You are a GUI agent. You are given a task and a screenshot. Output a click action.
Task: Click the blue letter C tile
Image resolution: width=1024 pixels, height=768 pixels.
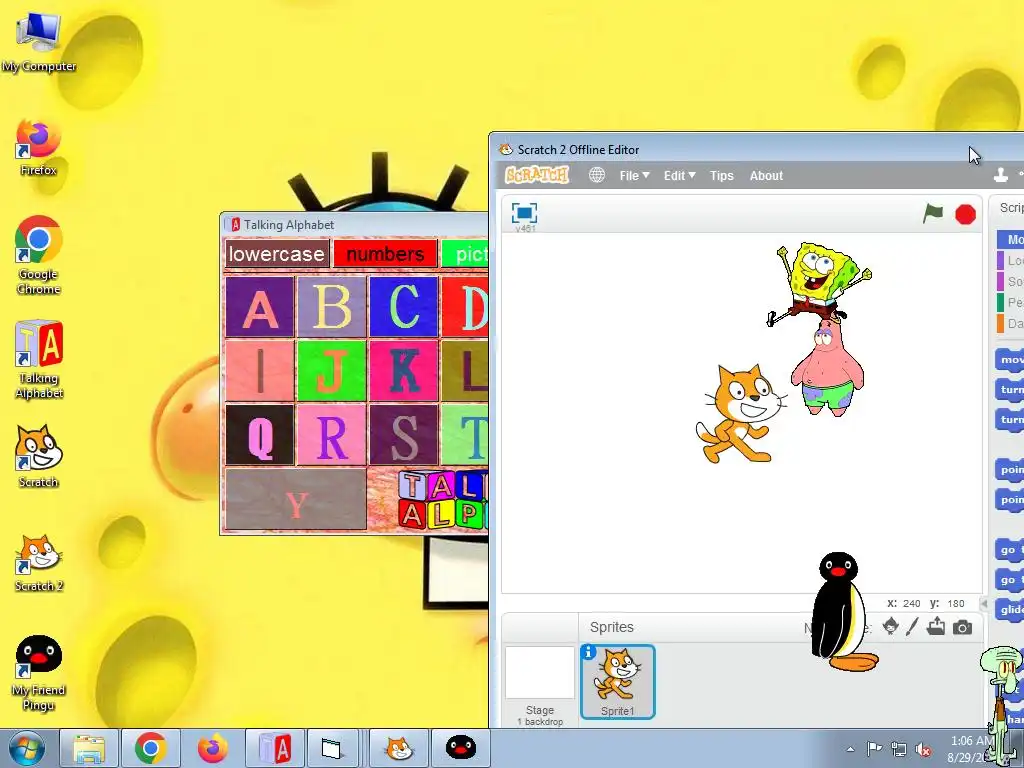click(x=404, y=307)
